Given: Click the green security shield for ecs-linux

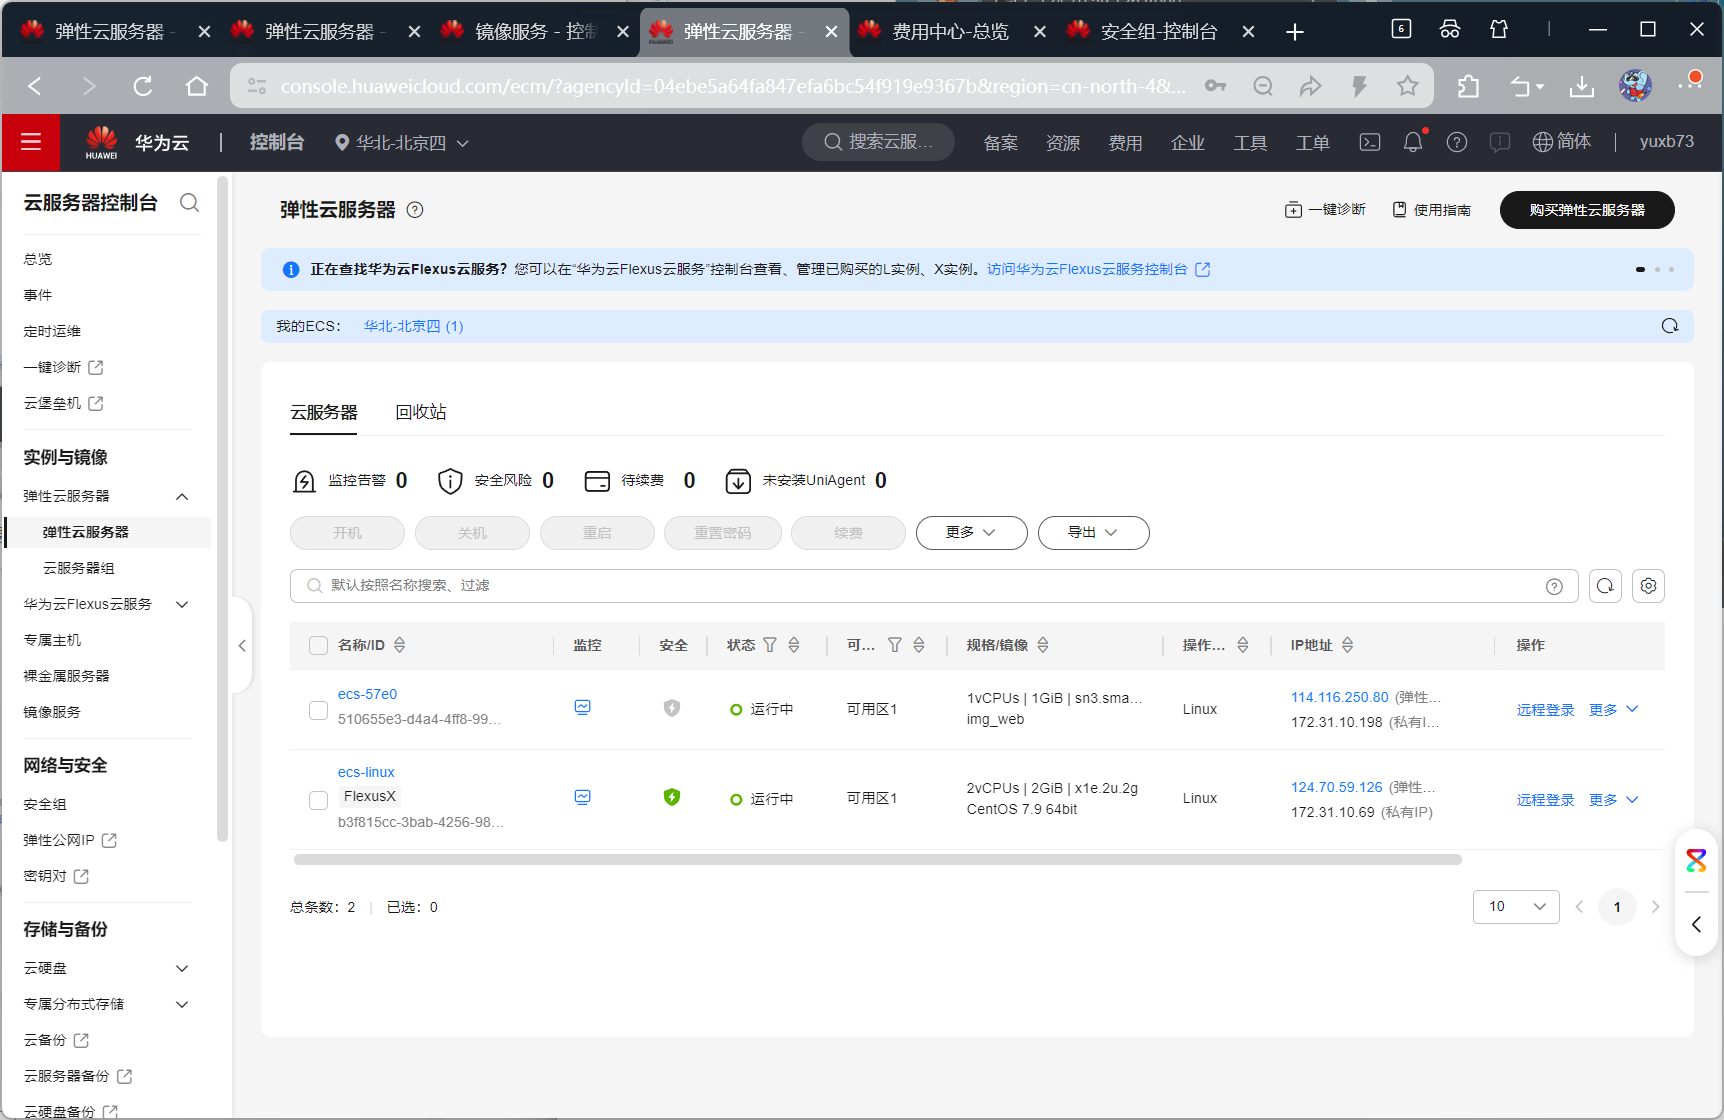Looking at the screenshot, I should pyautogui.click(x=672, y=797).
